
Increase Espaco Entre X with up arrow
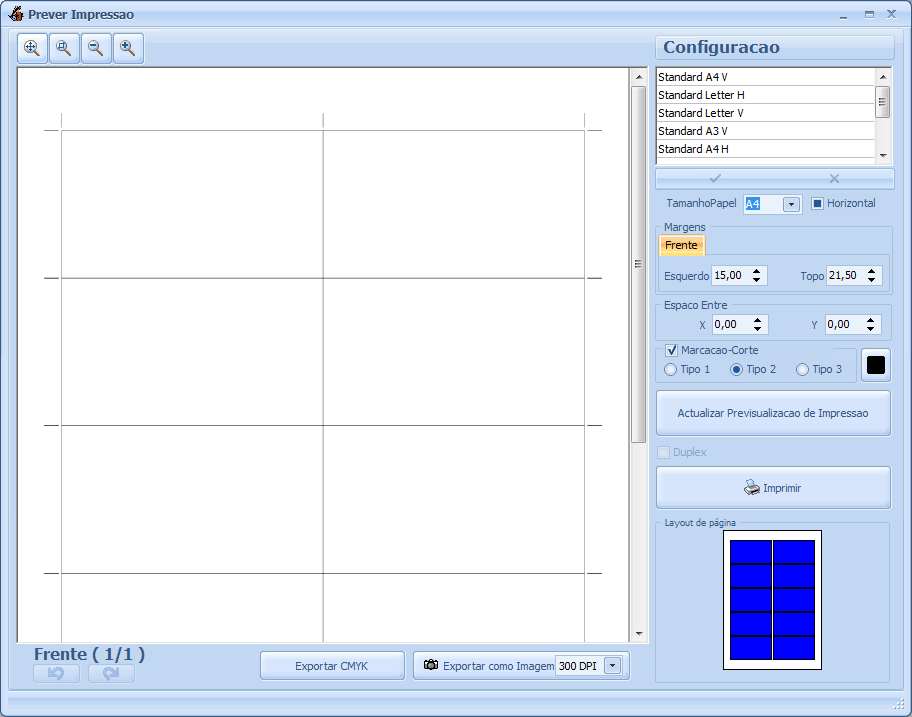click(x=757, y=320)
